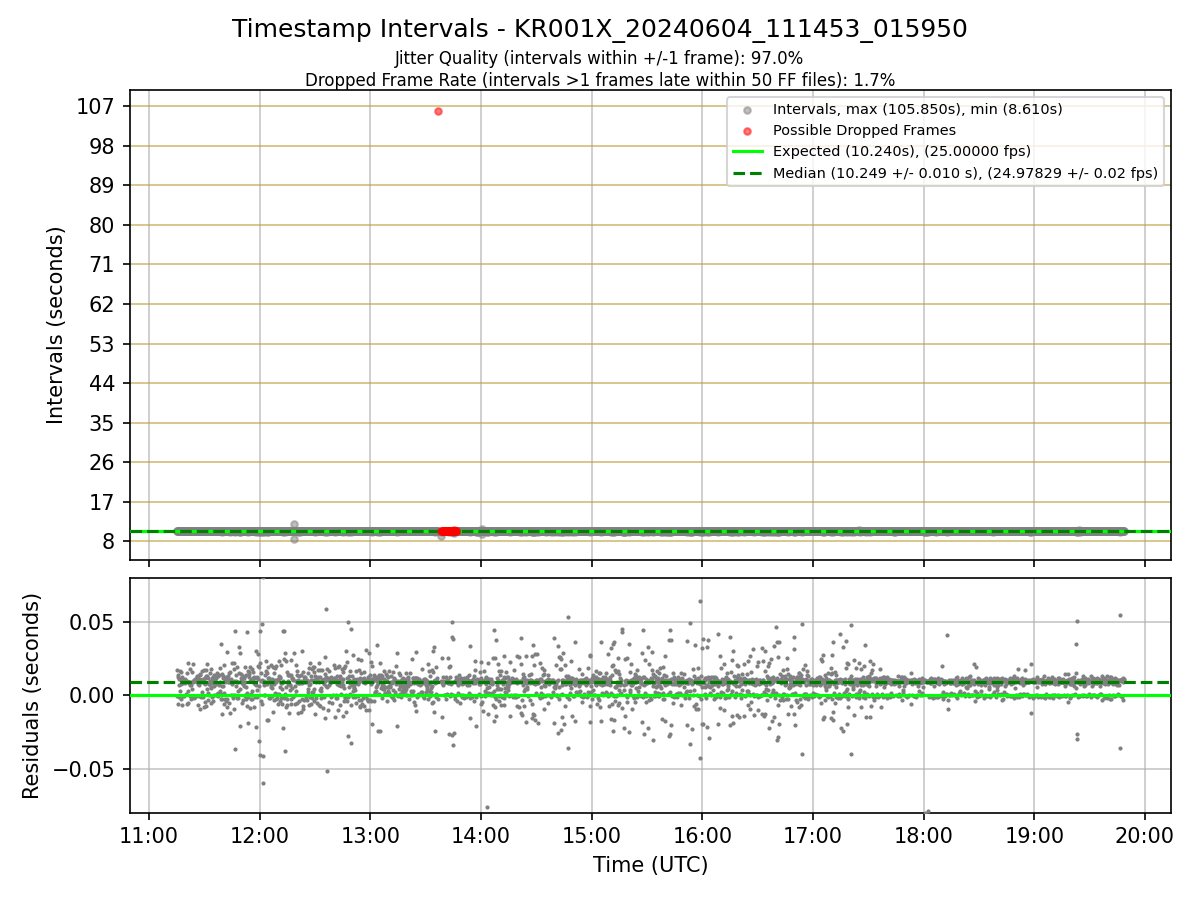Click the x-axis tick label '18:00'

923,836
